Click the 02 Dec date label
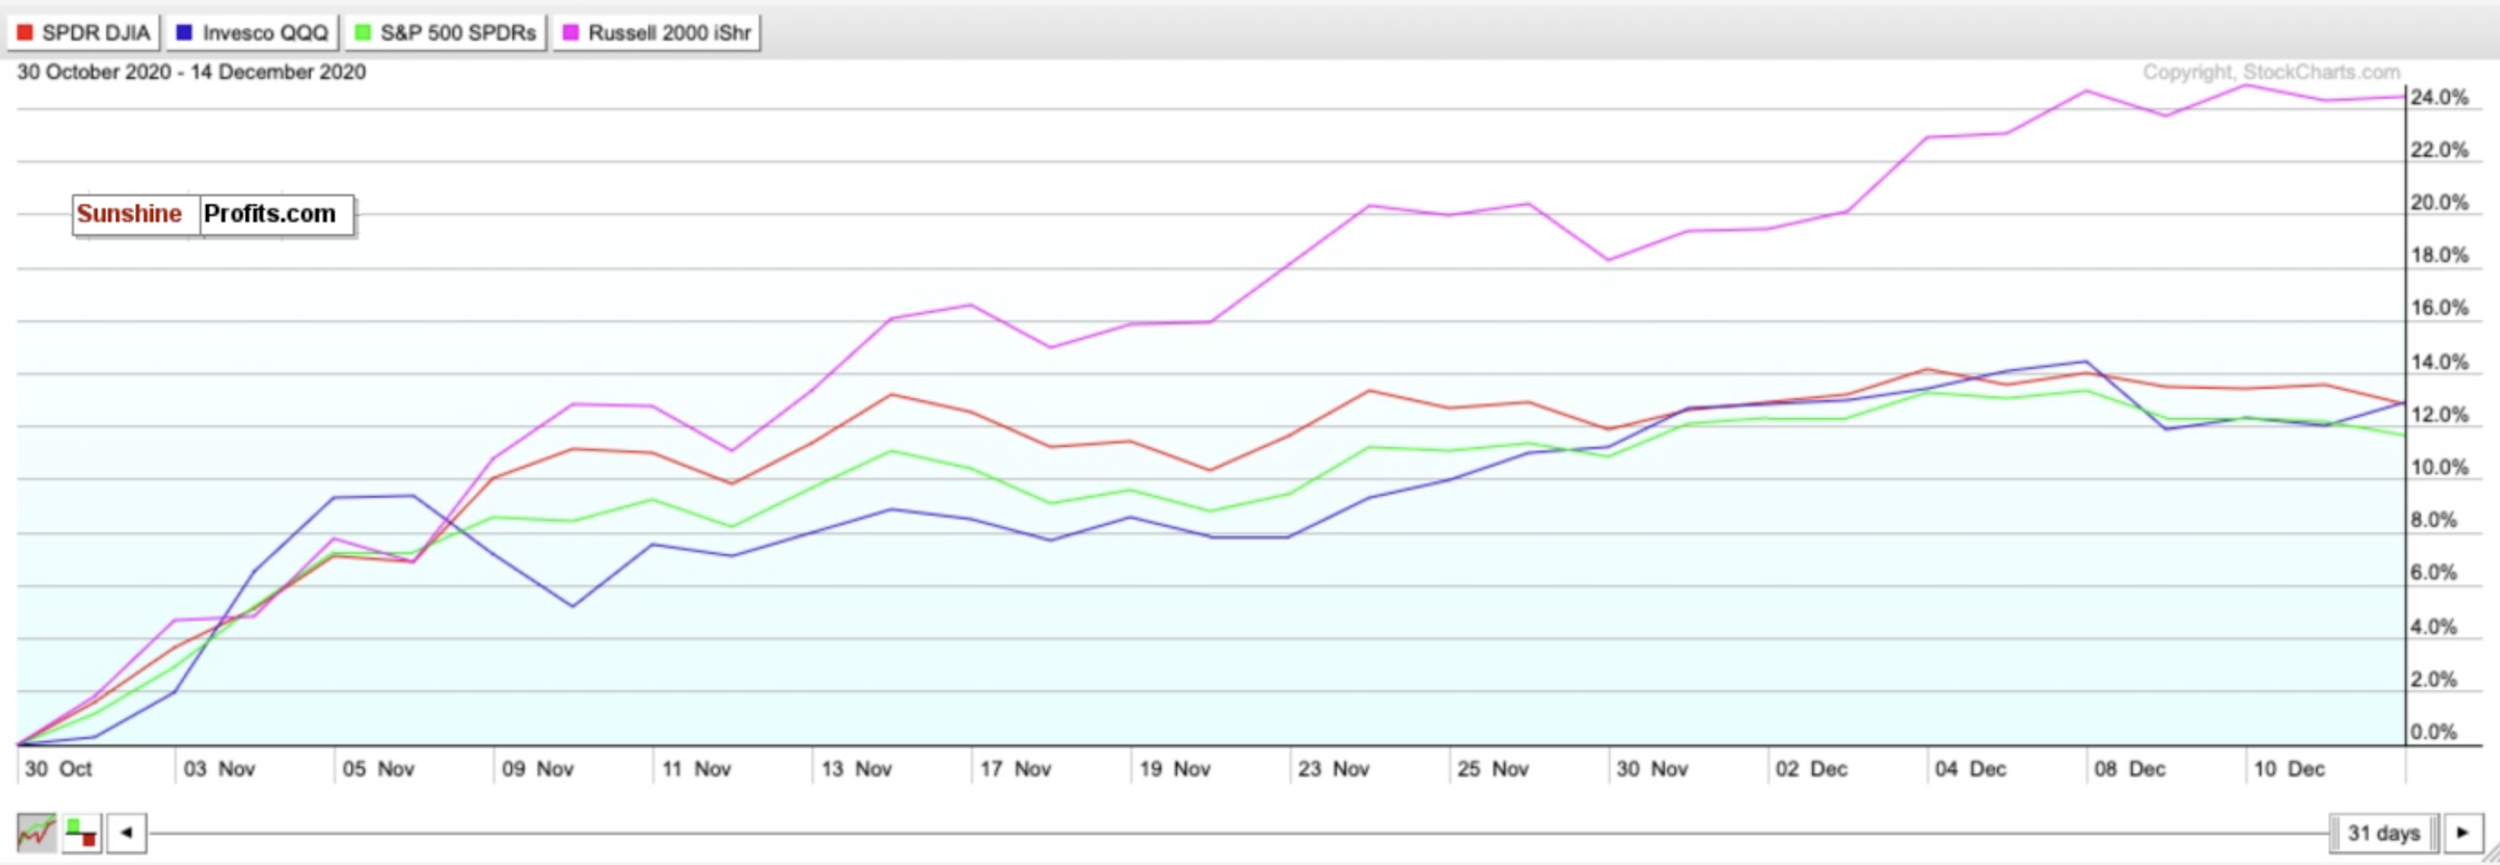2500x865 pixels. click(x=1811, y=769)
